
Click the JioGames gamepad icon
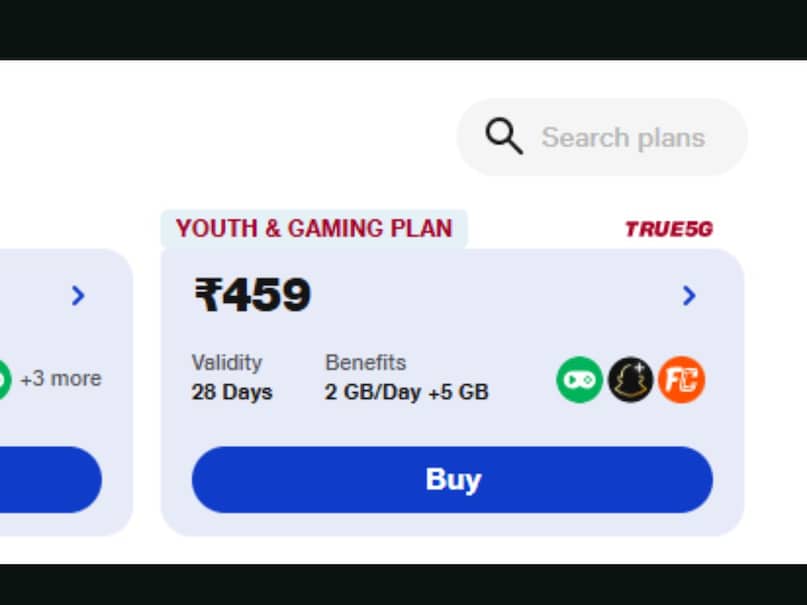[578, 378]
